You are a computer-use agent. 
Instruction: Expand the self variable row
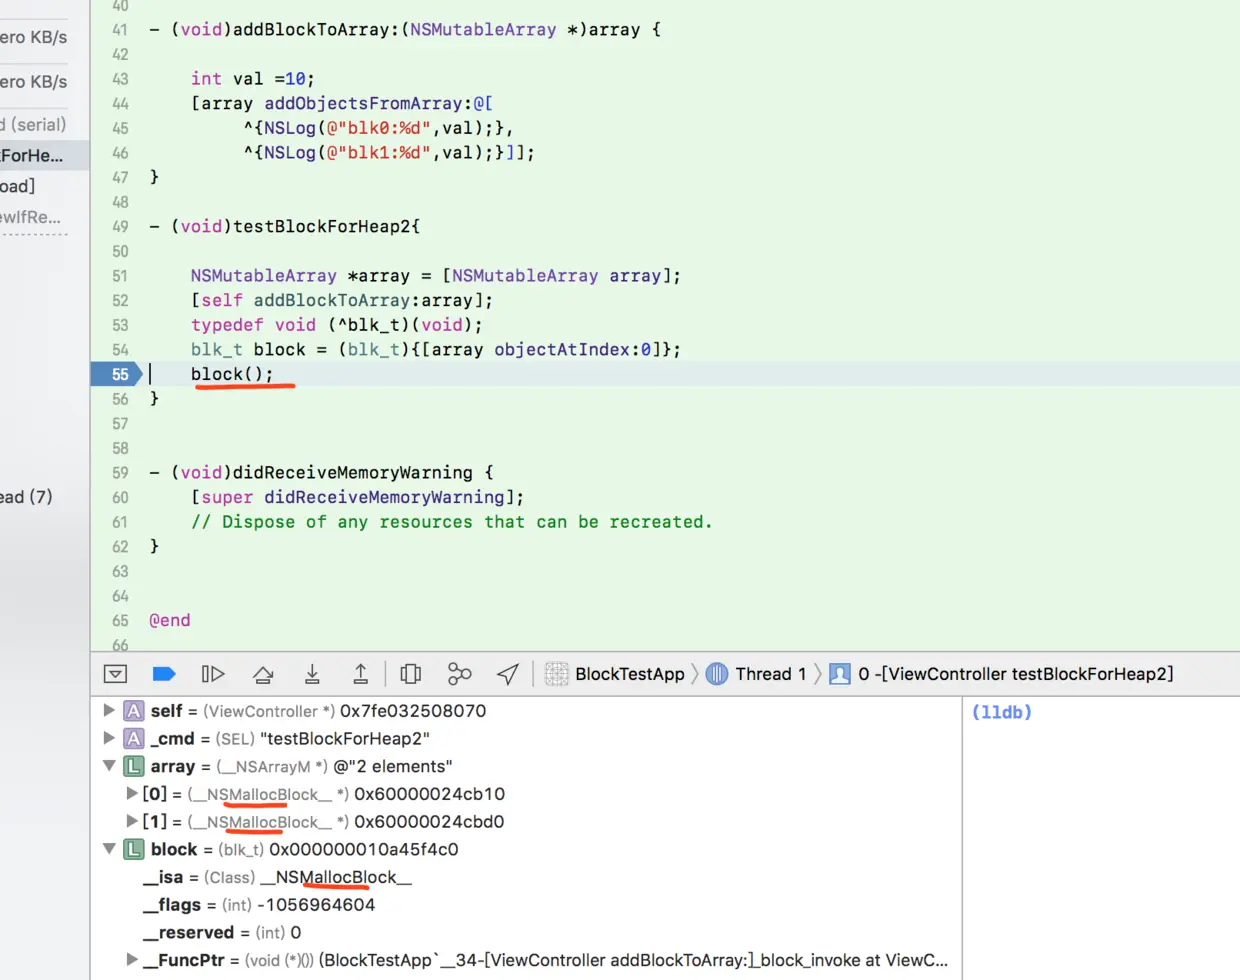click(x=109, y=711)
